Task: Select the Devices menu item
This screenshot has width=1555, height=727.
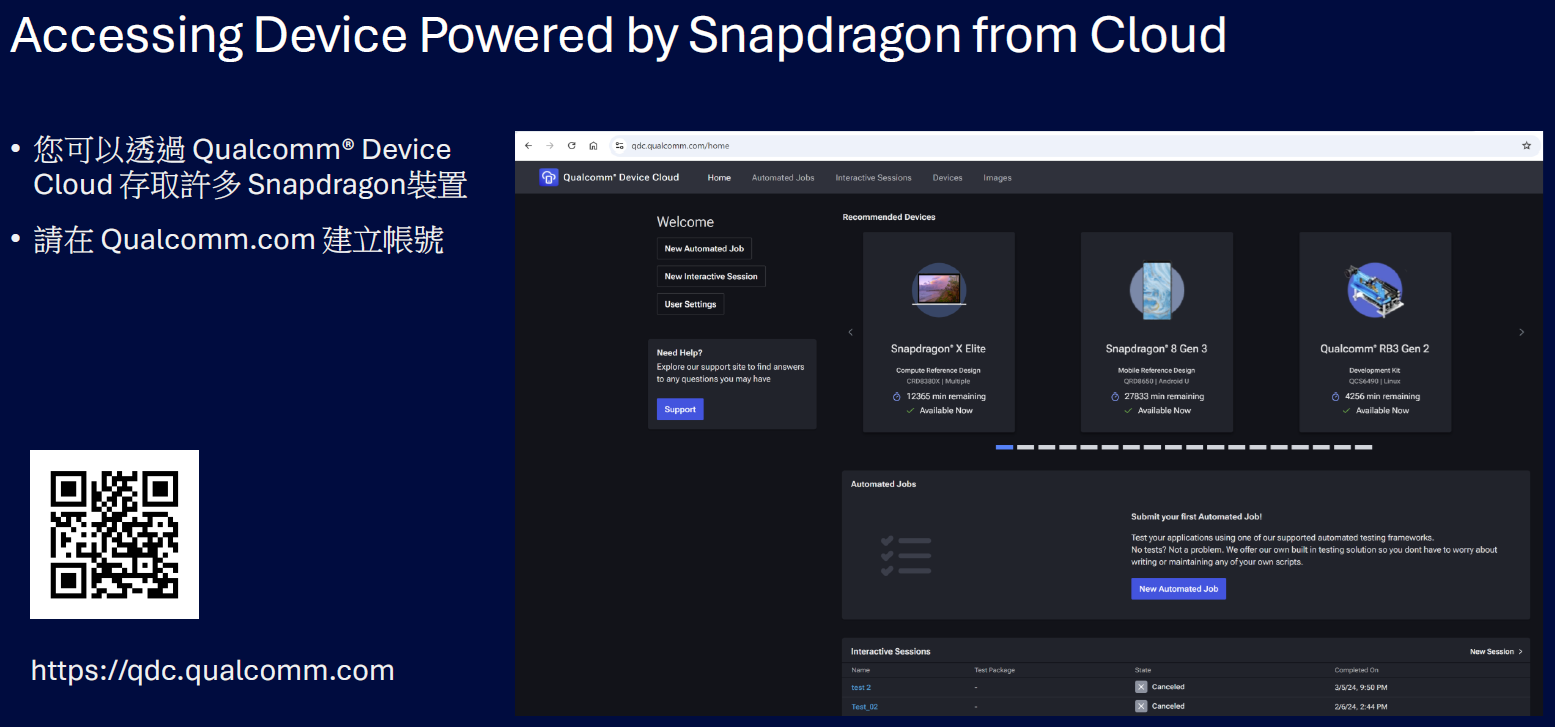Action: click(946, 177)
